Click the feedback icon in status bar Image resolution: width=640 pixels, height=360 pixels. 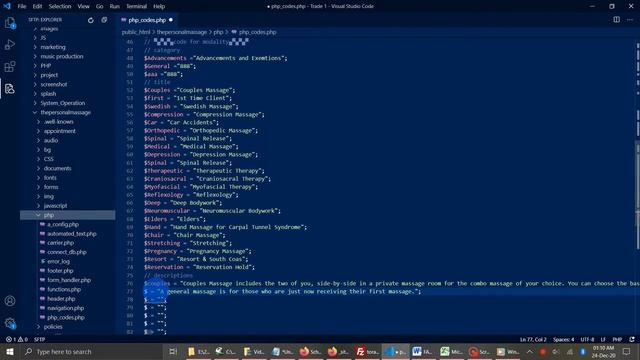click(632, 339)
